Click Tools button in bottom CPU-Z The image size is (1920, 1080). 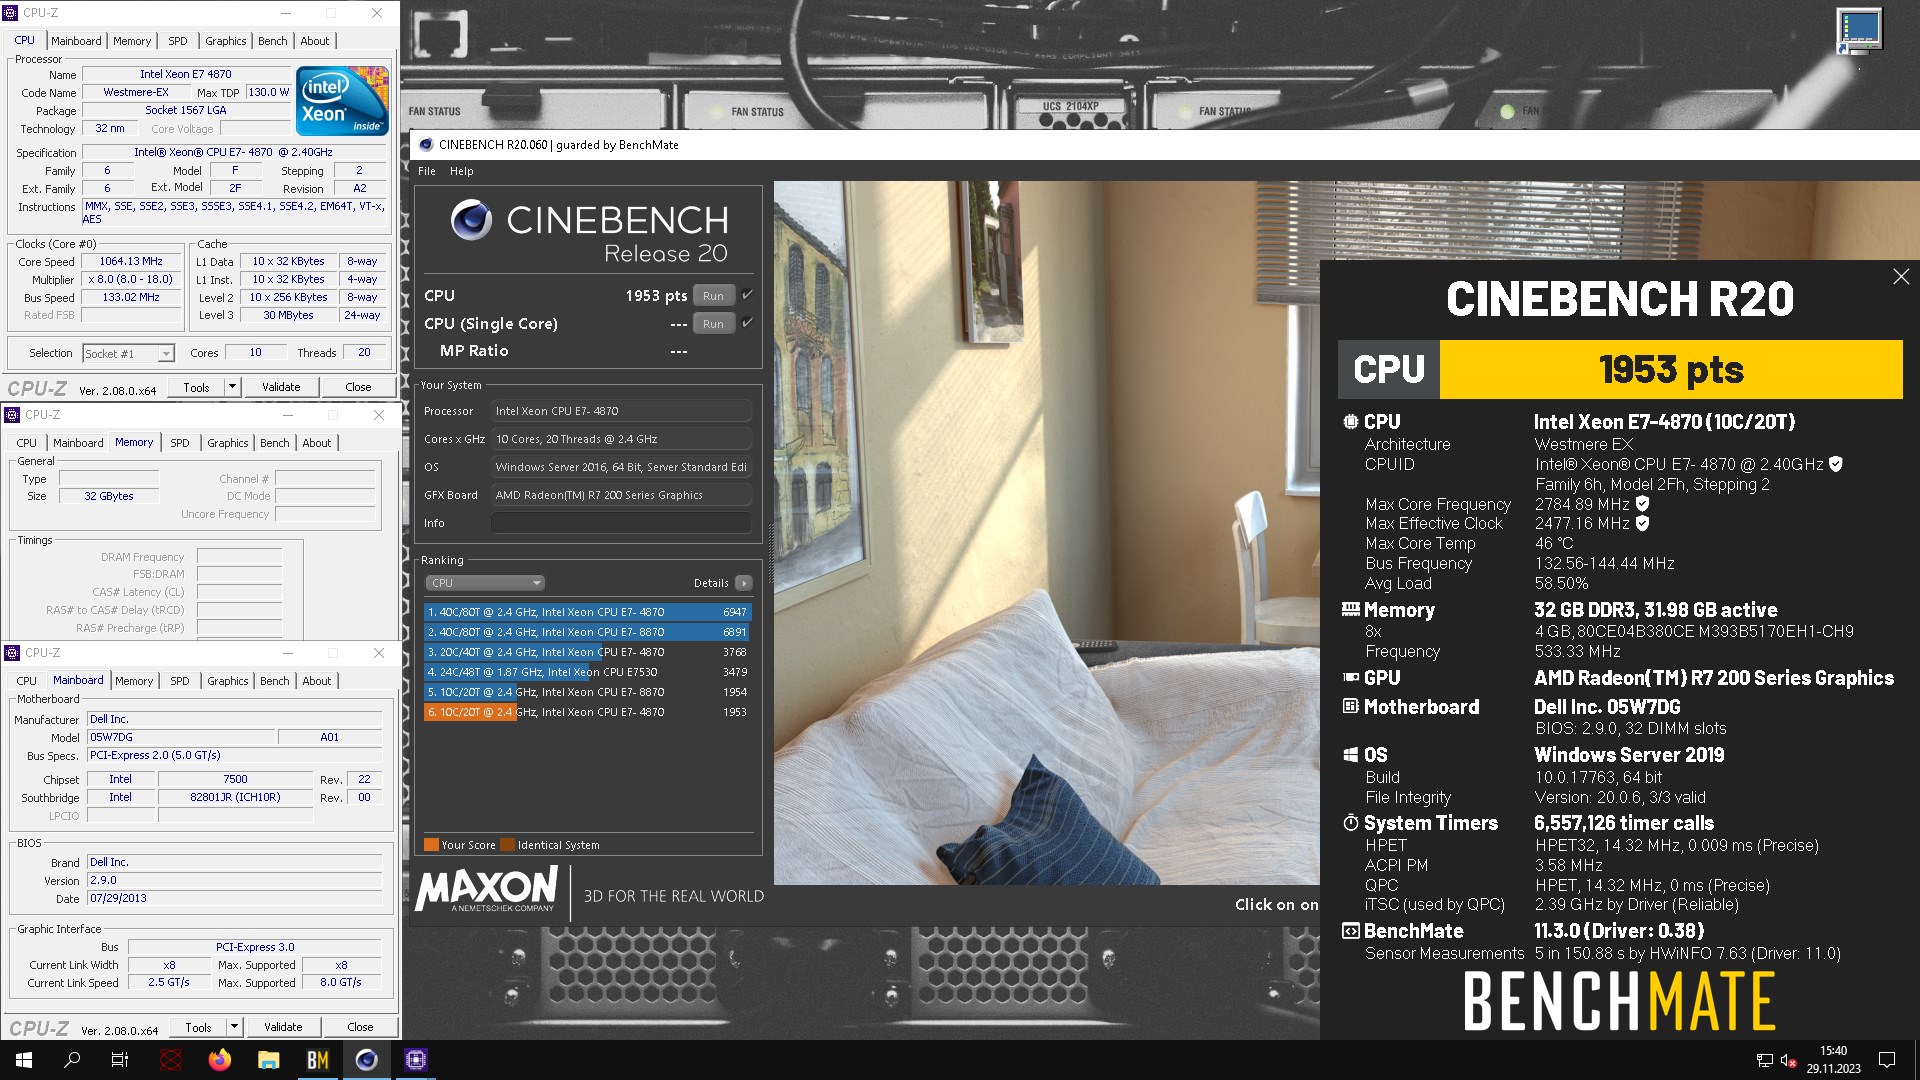(198, 1027)
